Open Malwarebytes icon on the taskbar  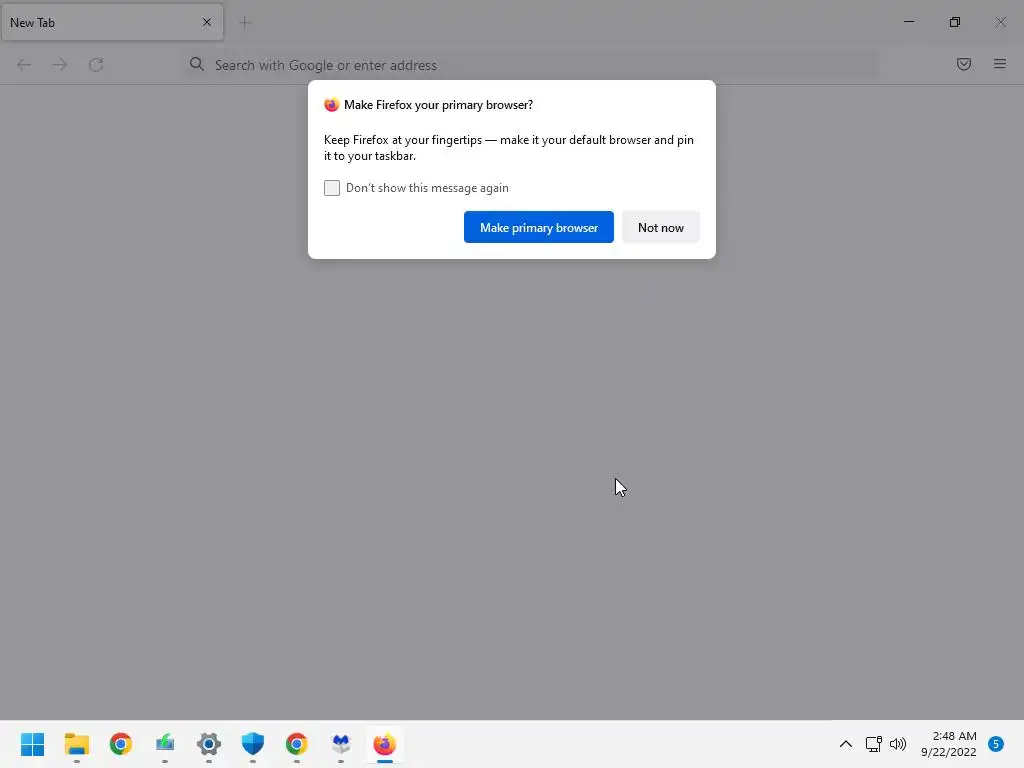[341, 744]
